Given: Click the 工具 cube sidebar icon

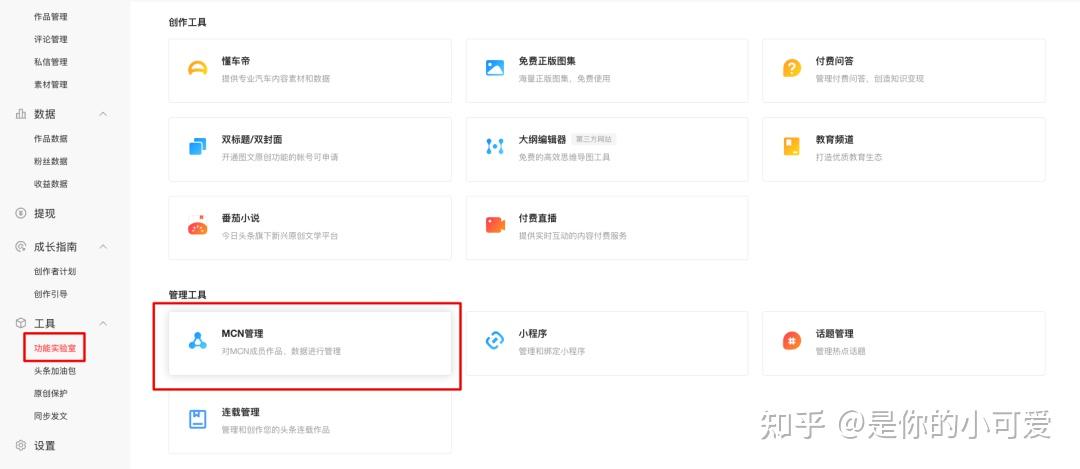Looking at the screenshot, I should [x=21, y=323].
